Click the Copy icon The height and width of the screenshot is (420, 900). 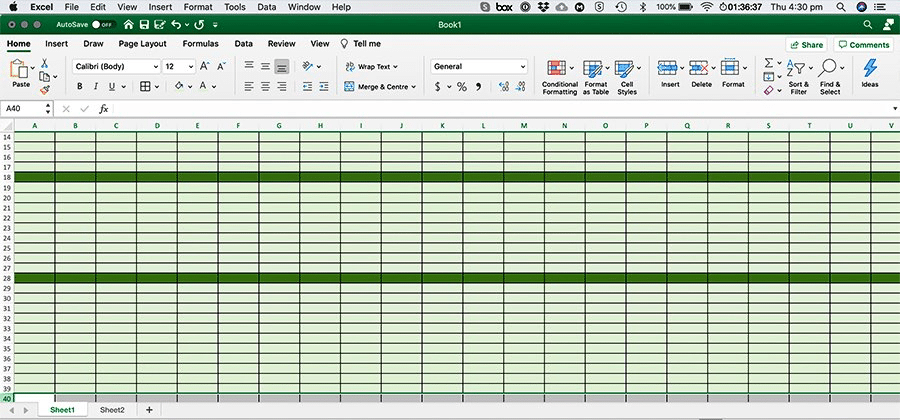[44, 76]
